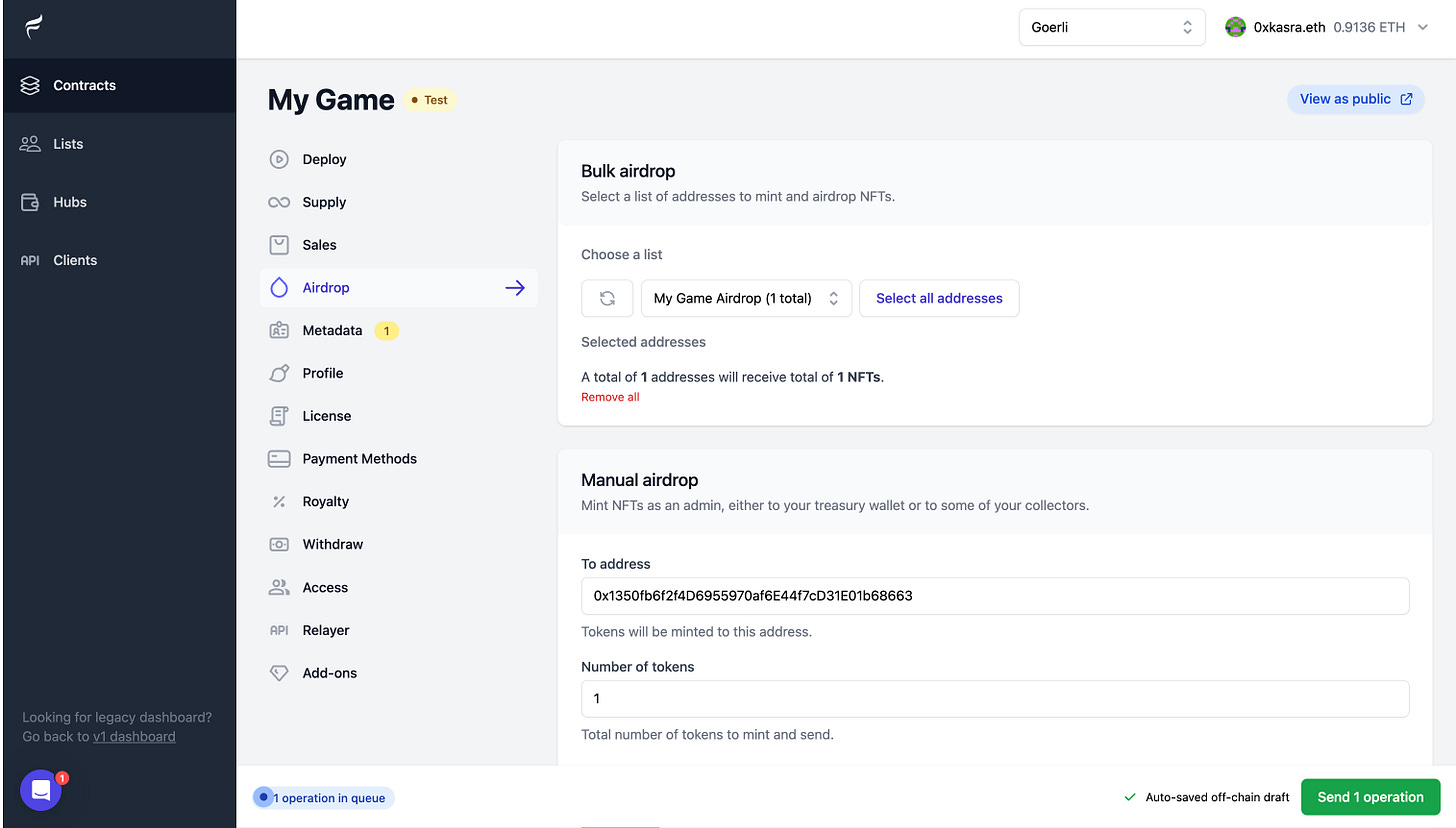This screenshot has width=1456, height=828.
Task: Open Contracts in the sidebar
Action: tap(118, 85)
